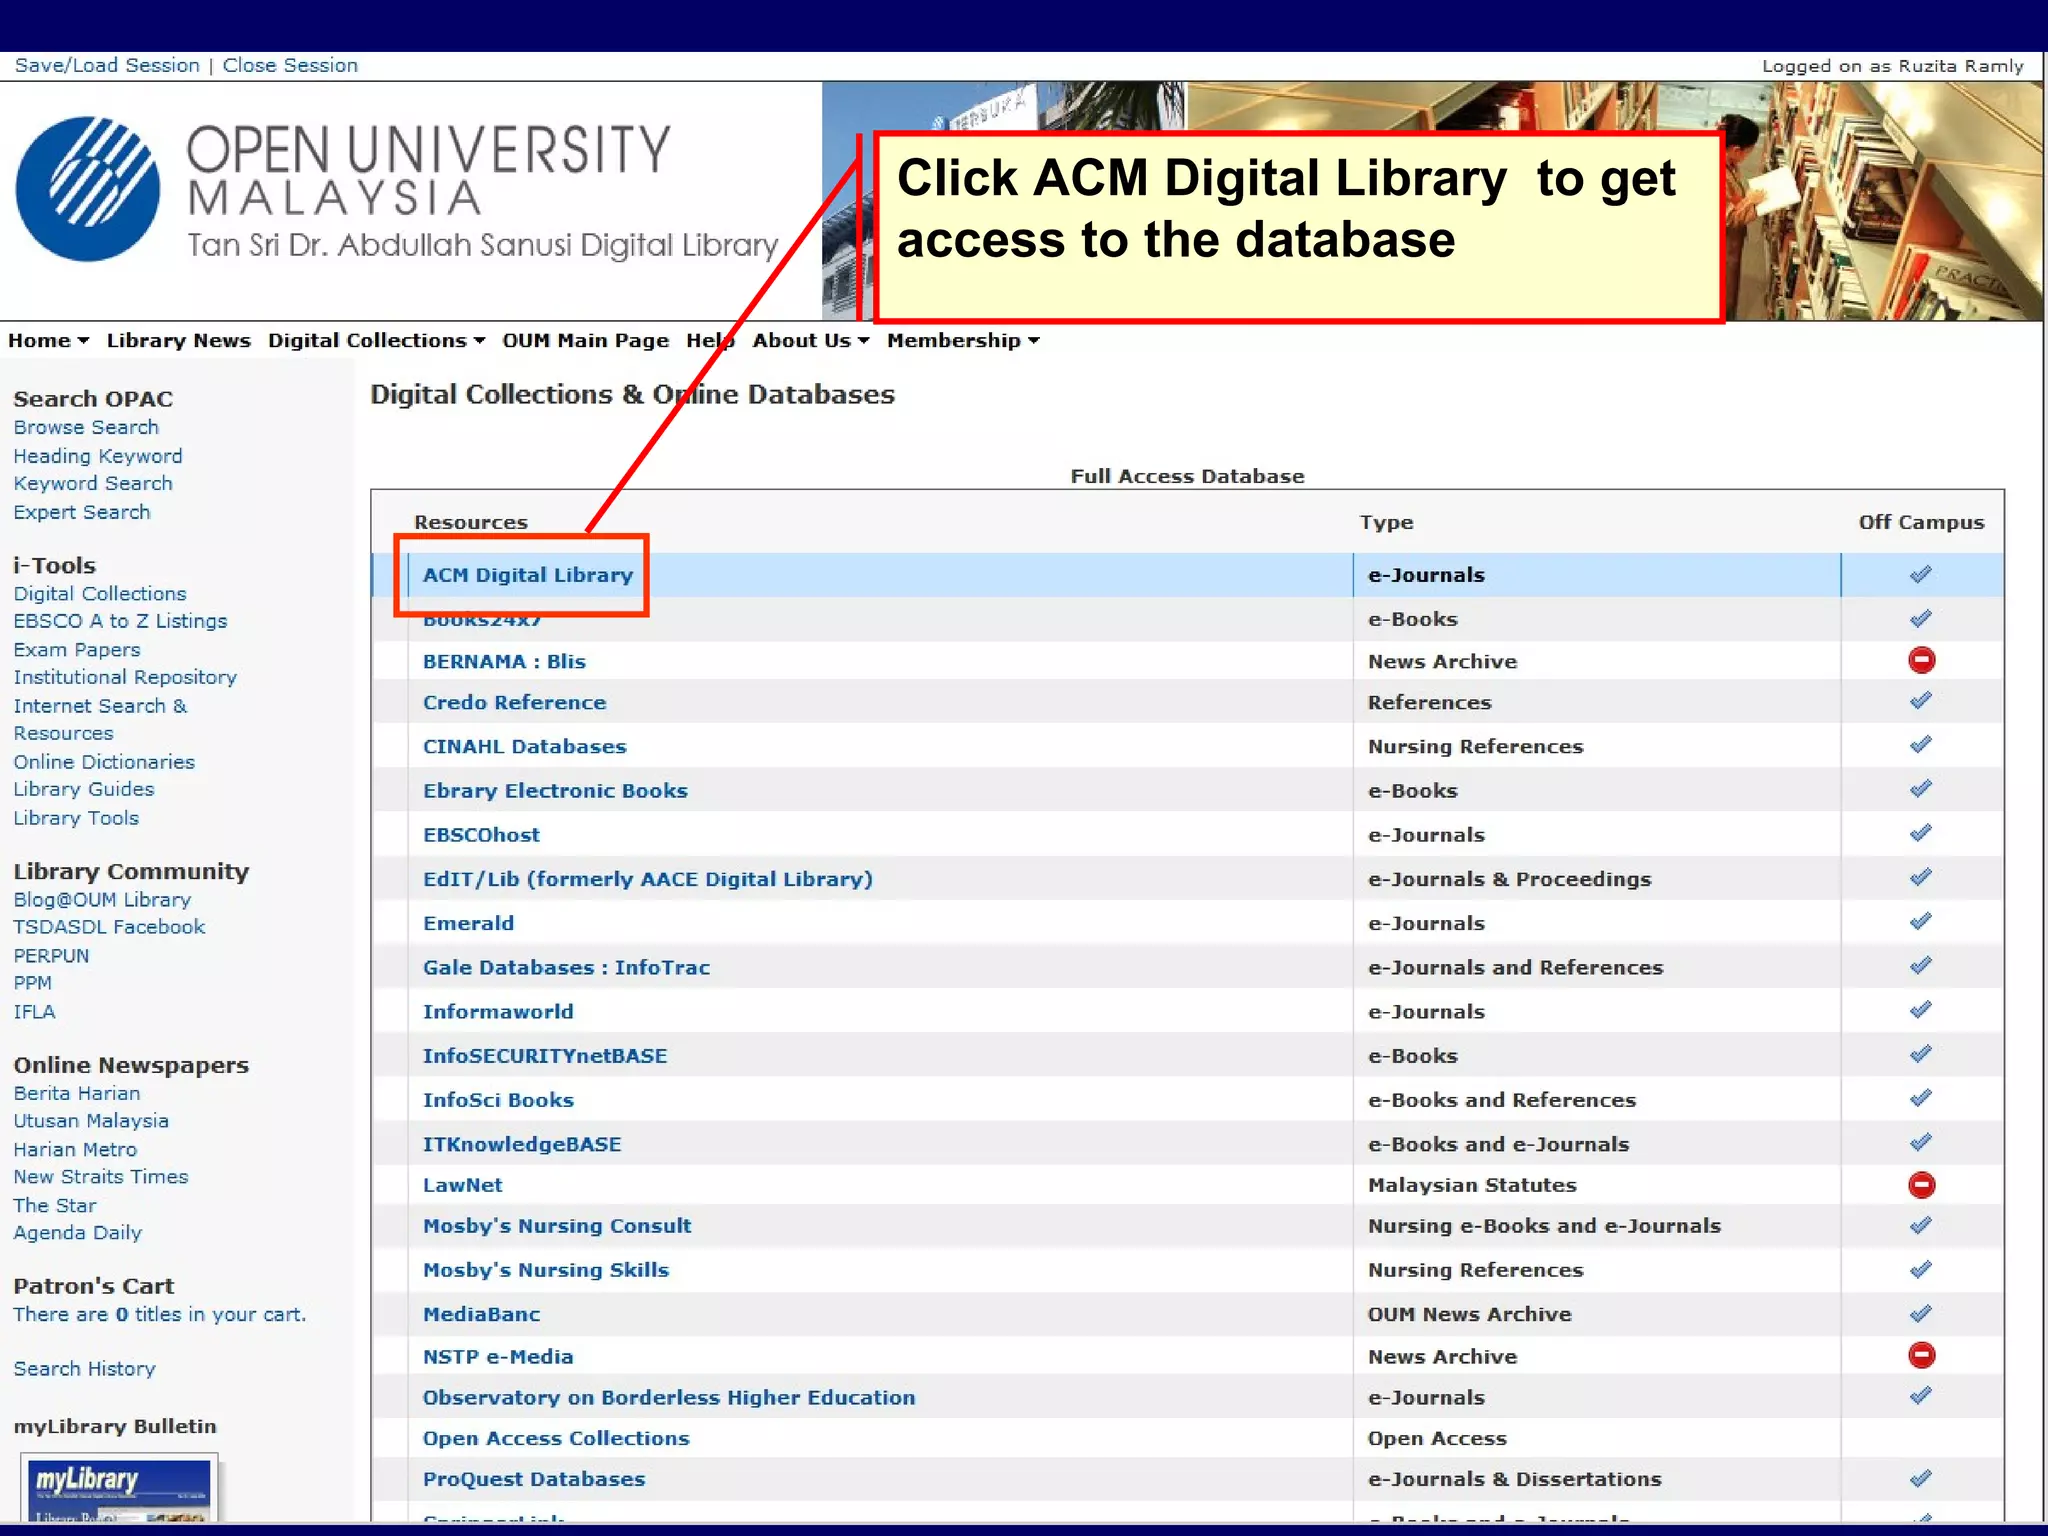Open Online Dictionaries link
Image resolution: width=2048 pixels, height=1536 pixels.
(x=104, y=762)
